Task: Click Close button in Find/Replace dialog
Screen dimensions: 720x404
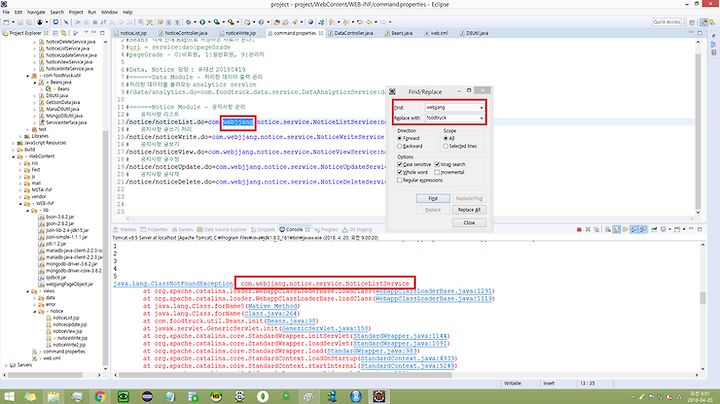Action: click(469, 223)
